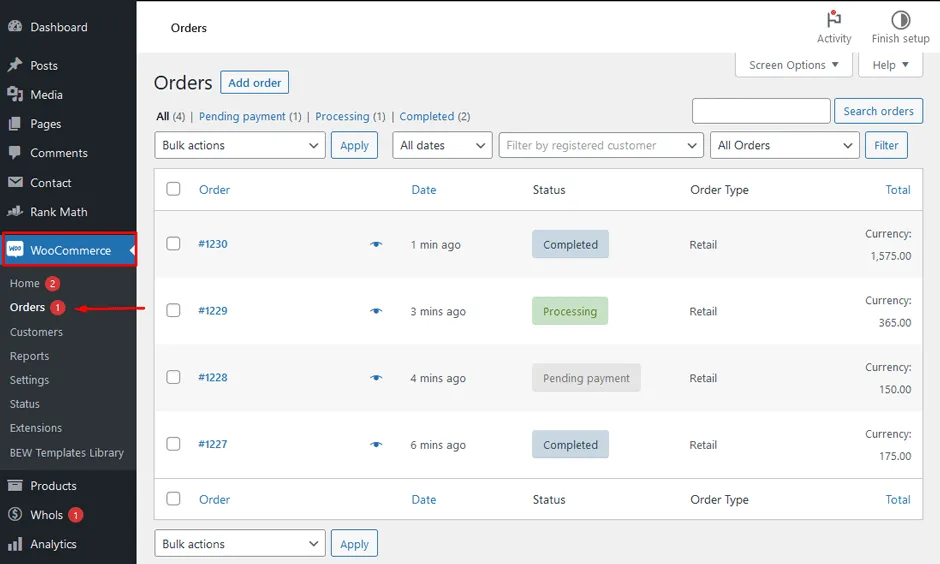Filter by Completed orders tab
This screenshot has height=564, width=940.
pyautogui.click(x=427, y=116)
